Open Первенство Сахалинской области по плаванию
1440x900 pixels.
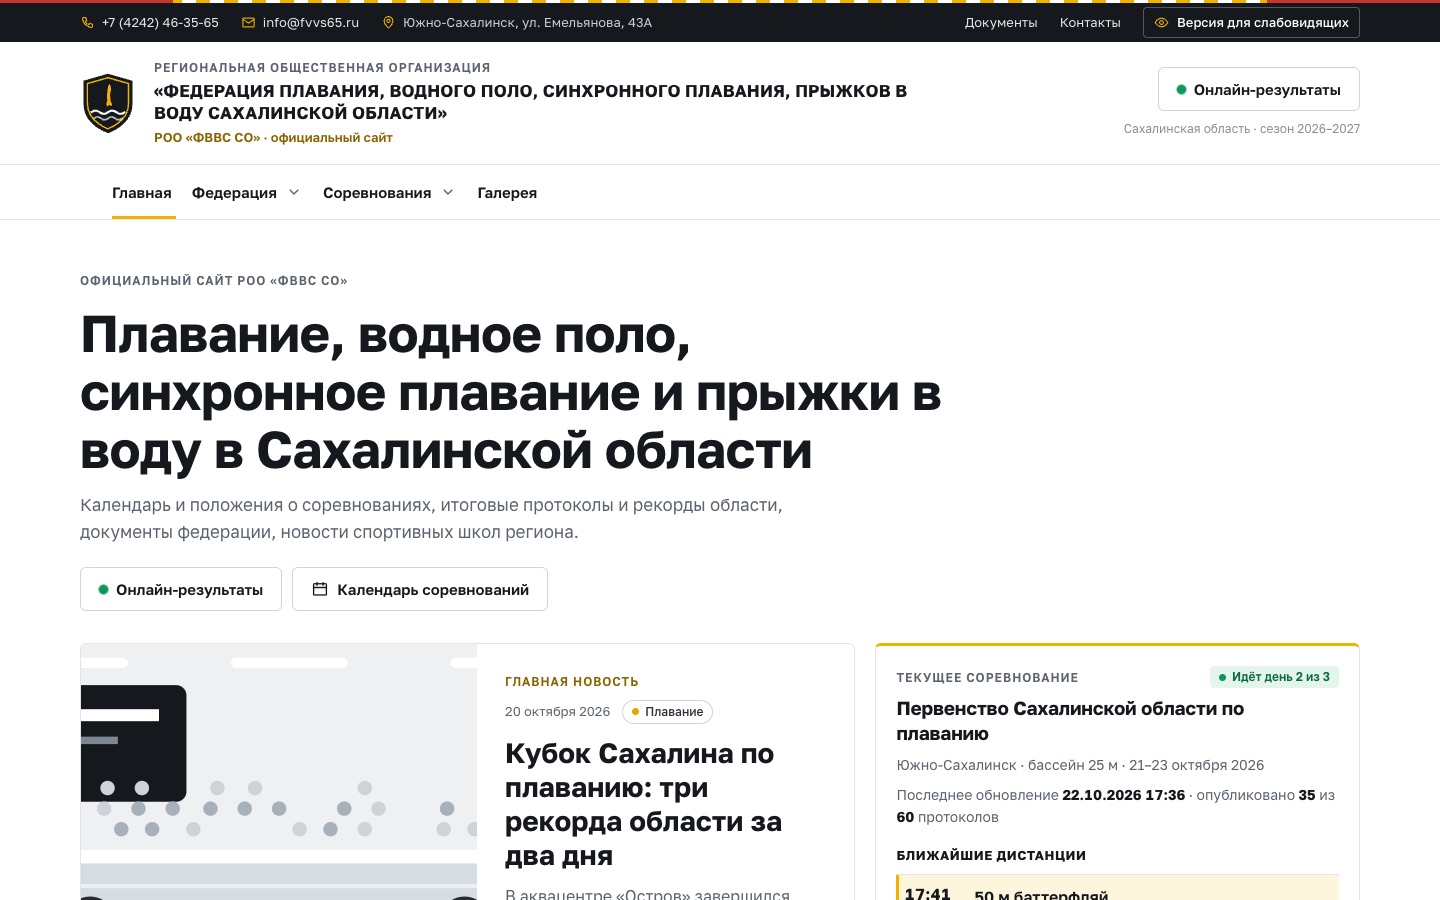click(1070, 721)
